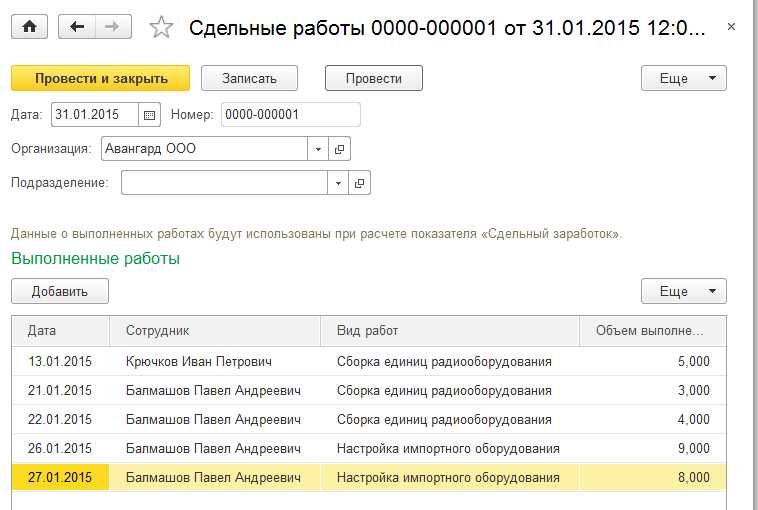Expand the Подразделение dropdown list
The image size is (758, 510).
(338, 183)
